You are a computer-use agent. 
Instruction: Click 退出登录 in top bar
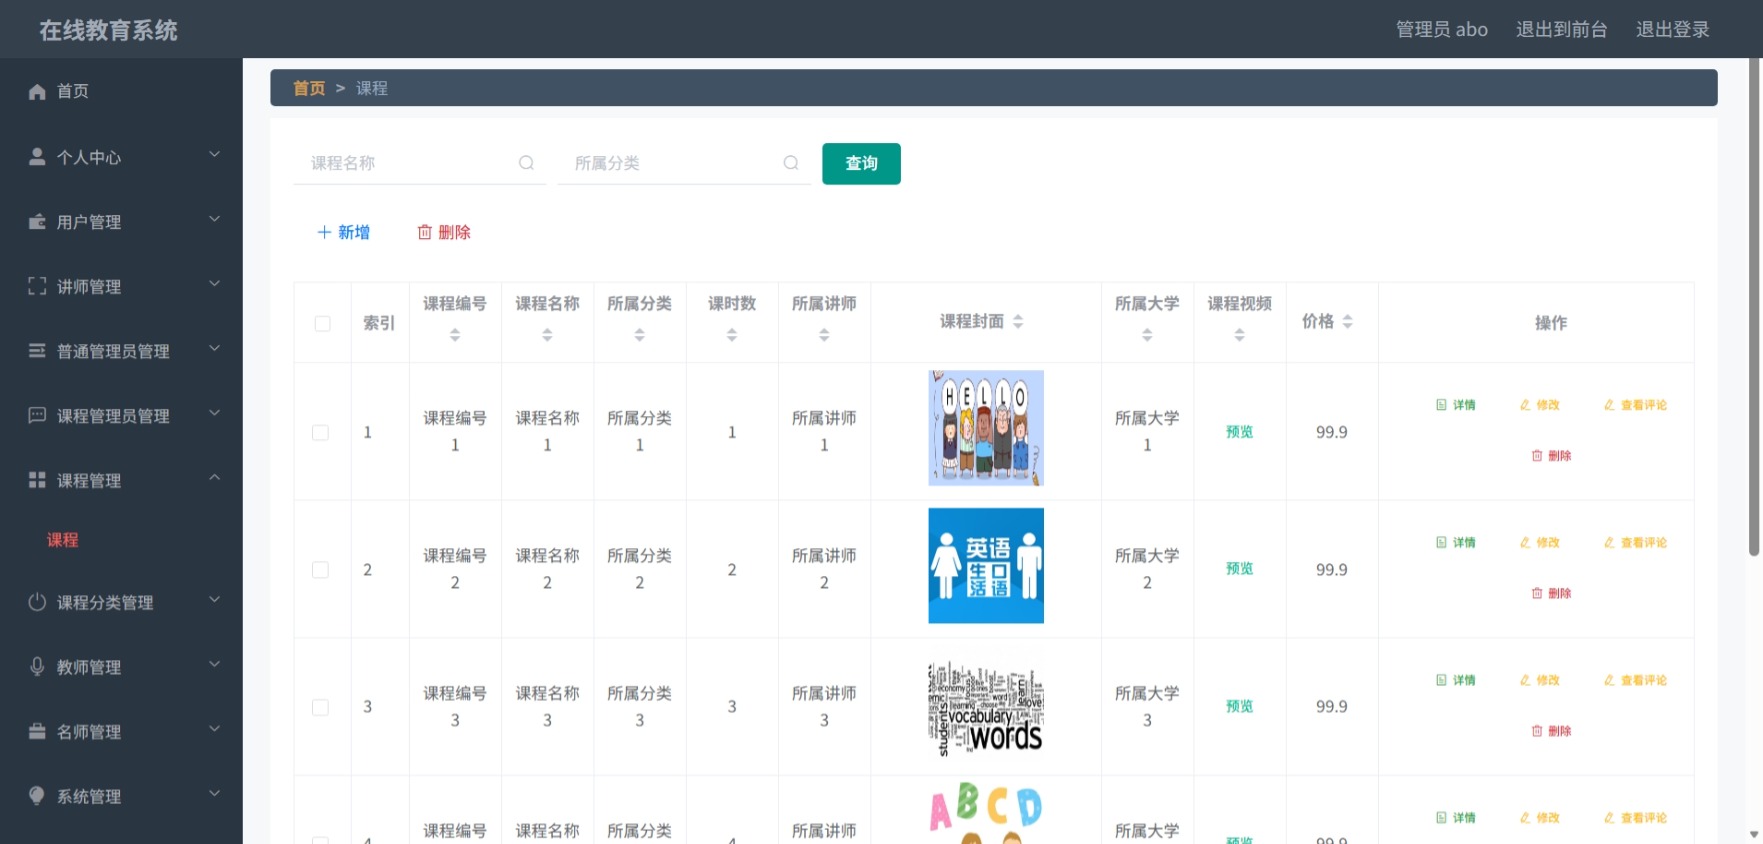point(1672,29)
